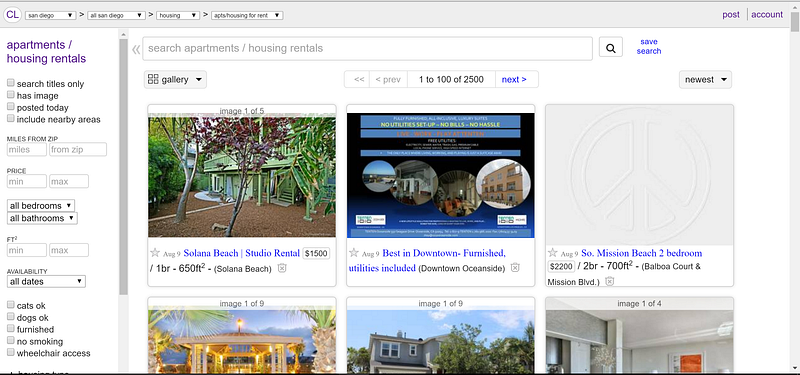Open apts/housing for rent dropdown
This screenshot has height=375, width=800.
point(247,15)
